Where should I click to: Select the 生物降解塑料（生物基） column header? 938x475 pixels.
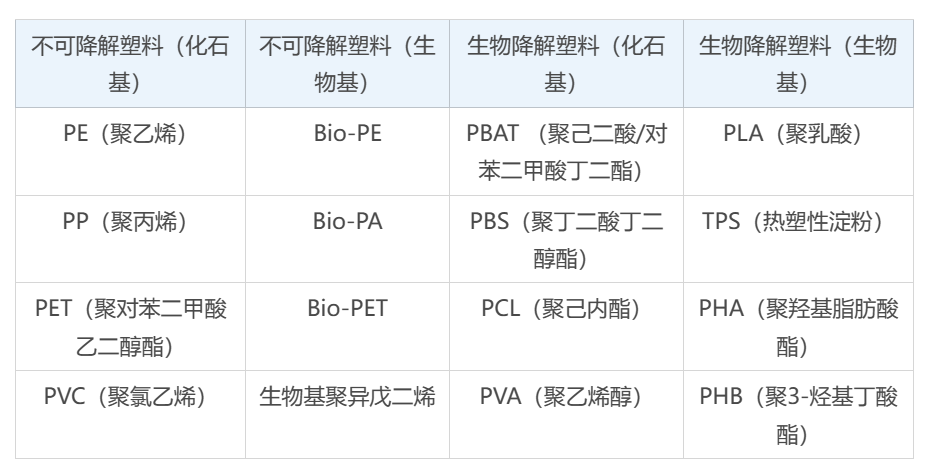tap(797, 63)
